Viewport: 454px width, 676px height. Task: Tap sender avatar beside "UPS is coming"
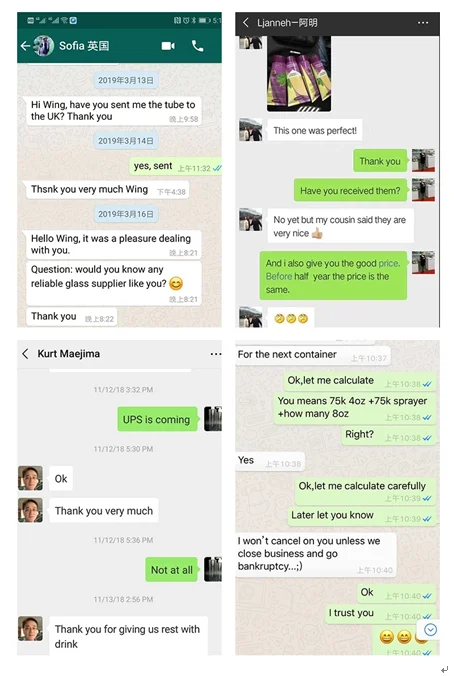coord(213,419)
